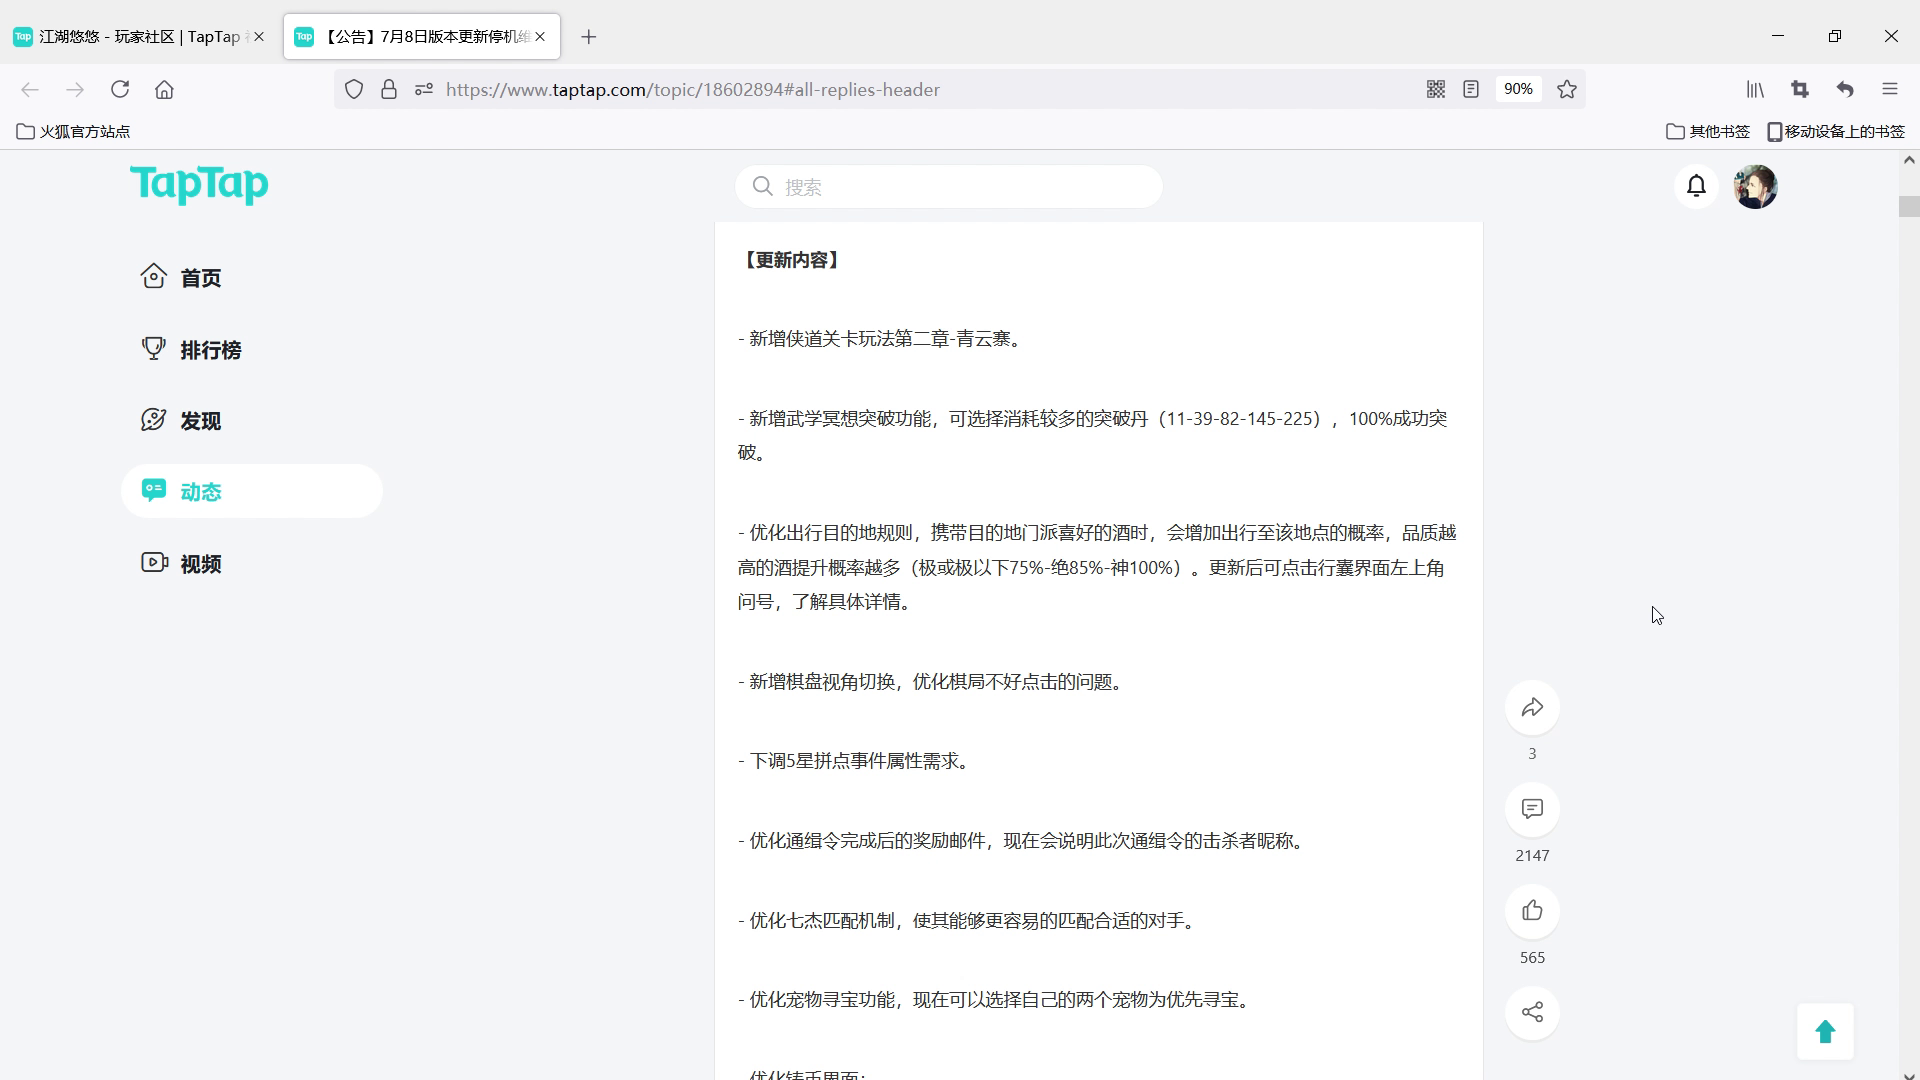Click the back-to-top arrow button
Viewport: 1920px width, 1080px height.
[x=1825, y=1032]
